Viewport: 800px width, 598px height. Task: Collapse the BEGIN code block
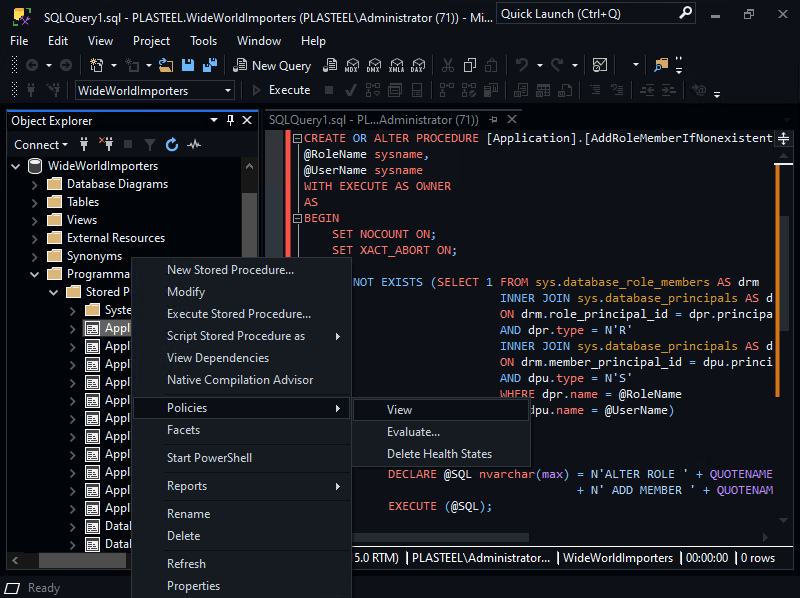click(x=297, y=218)
